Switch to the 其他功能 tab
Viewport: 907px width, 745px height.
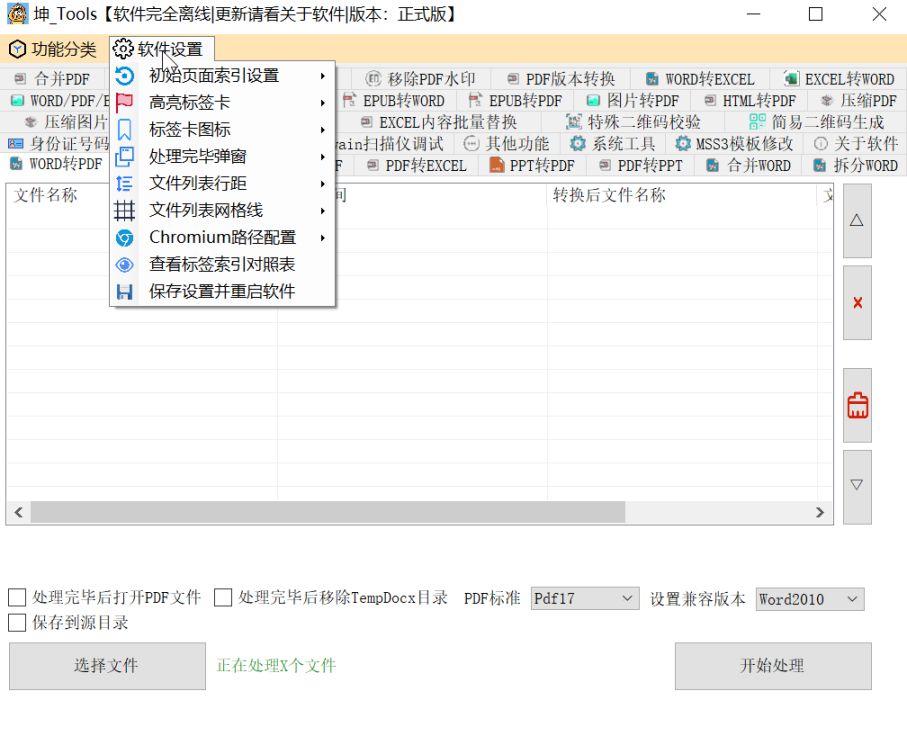506,143
